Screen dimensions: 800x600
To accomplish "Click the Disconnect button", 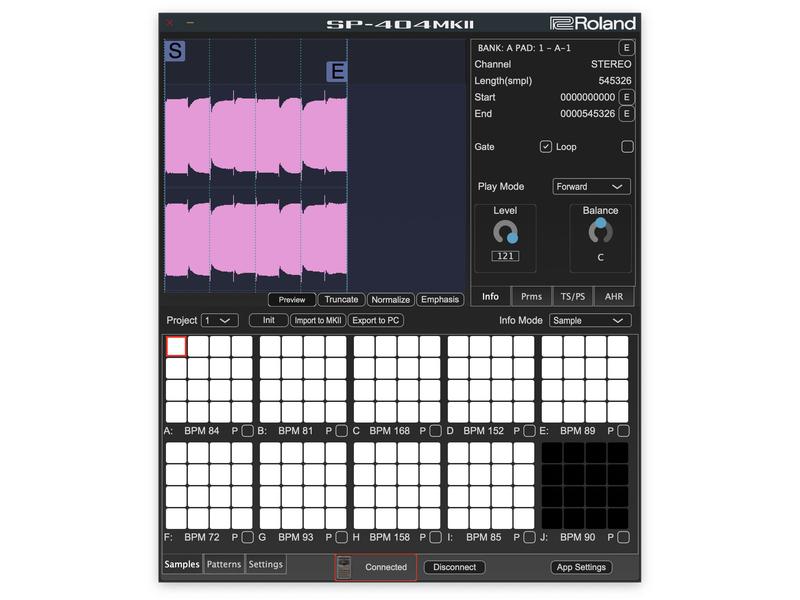I will tap(455, 567).
